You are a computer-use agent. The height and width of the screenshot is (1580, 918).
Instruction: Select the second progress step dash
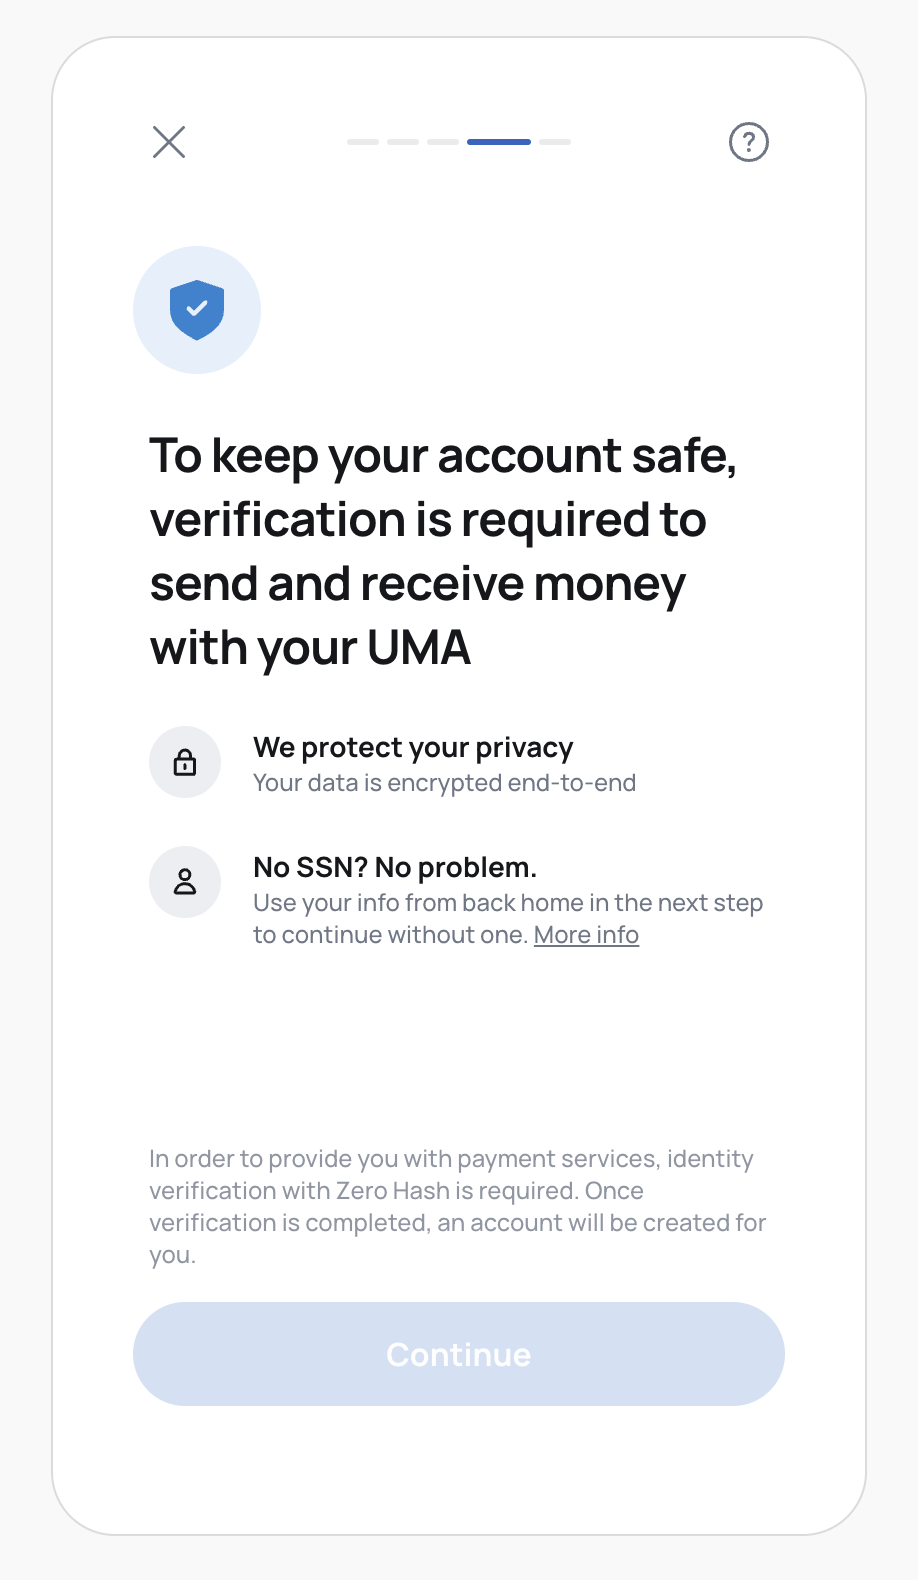[403, 142]
